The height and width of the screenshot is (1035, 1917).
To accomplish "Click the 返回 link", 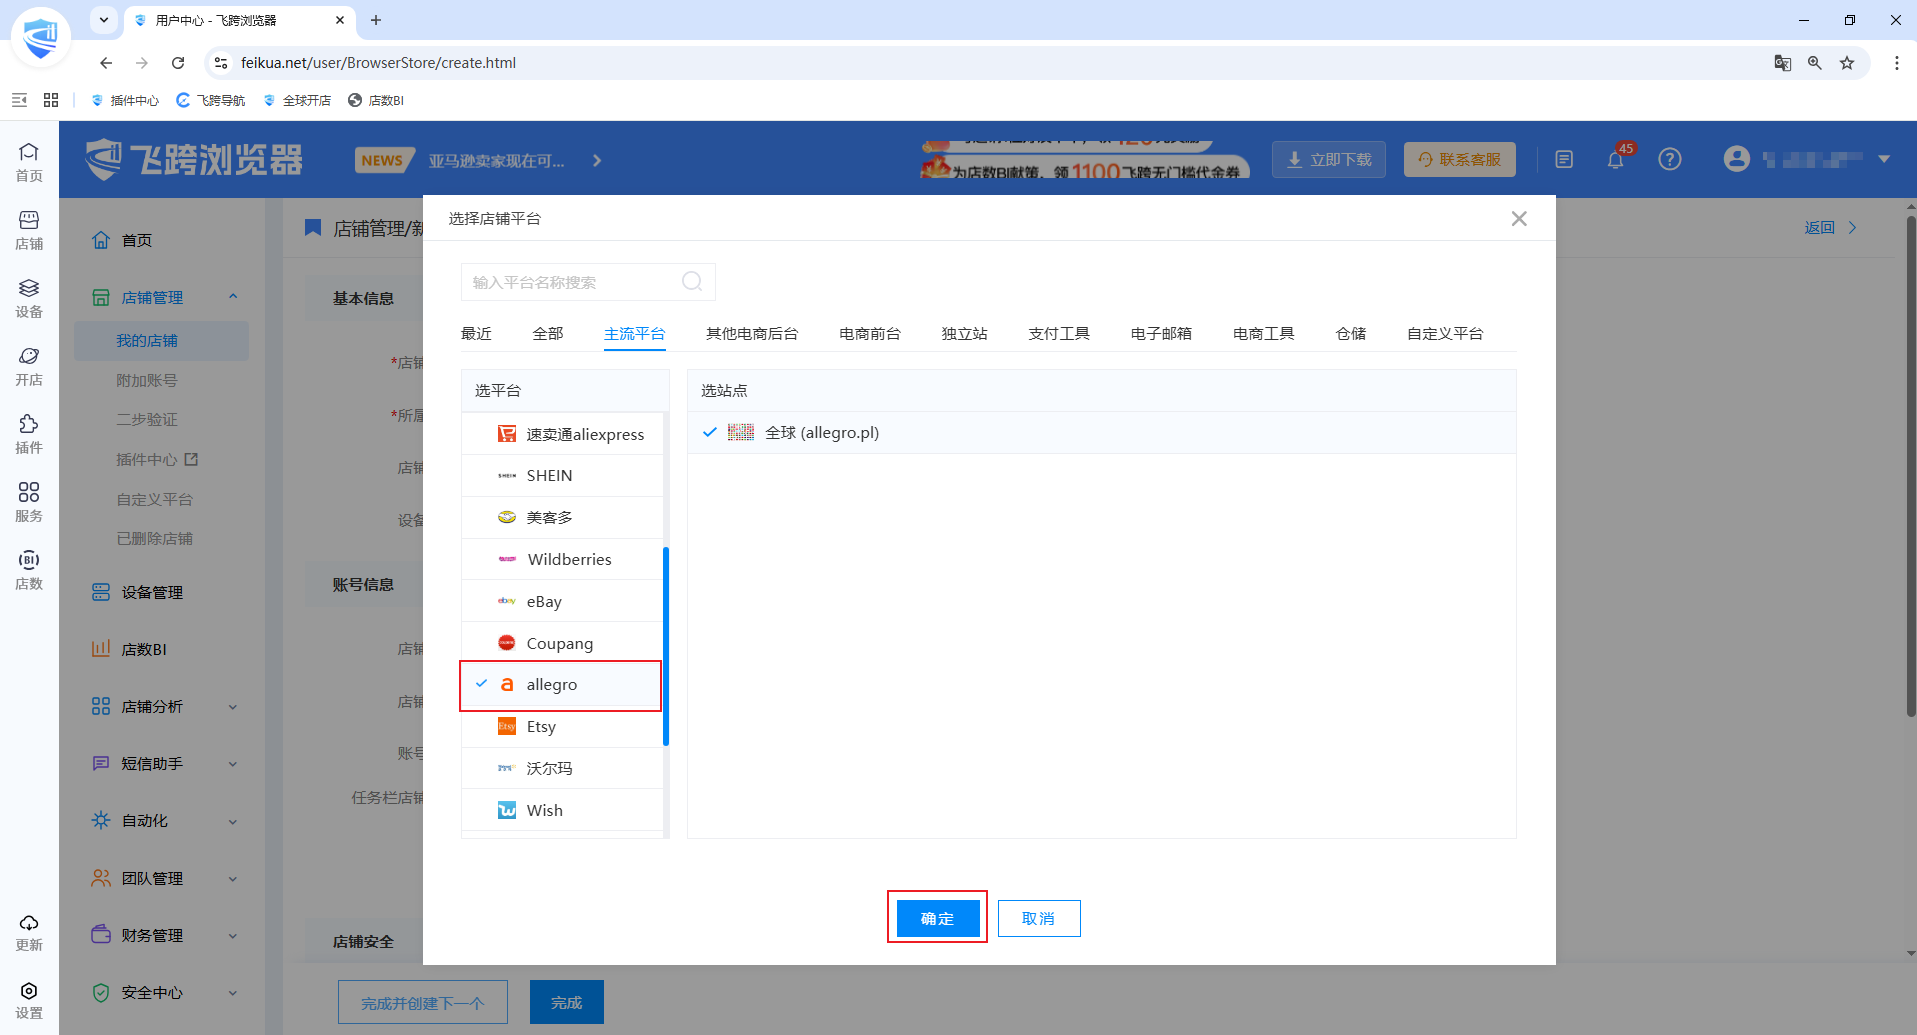I will pyautogui.click(x=1830, y=228).
